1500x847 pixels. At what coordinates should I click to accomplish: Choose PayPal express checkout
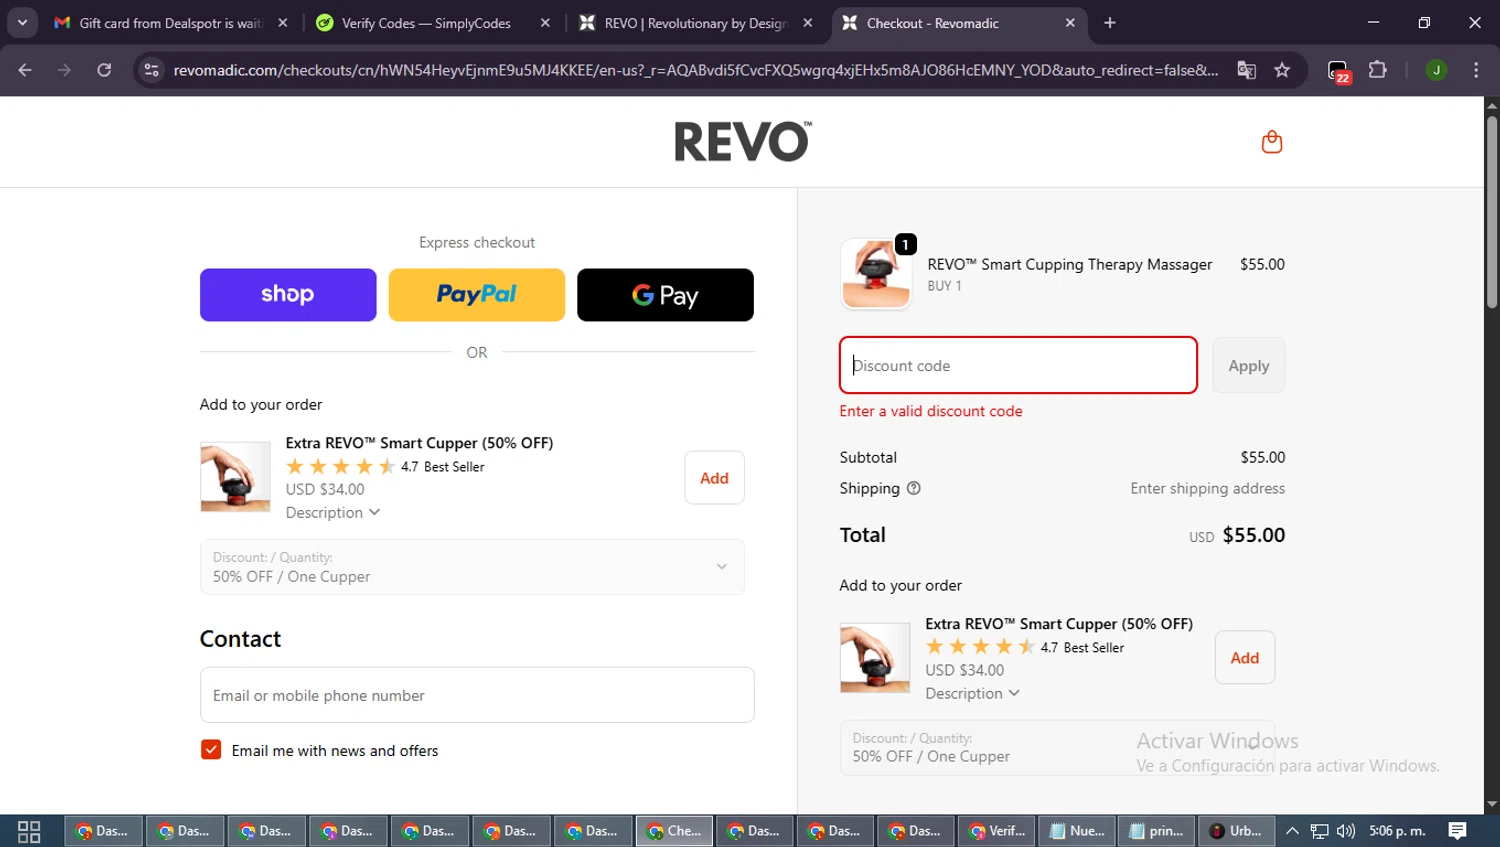[477, 295]
